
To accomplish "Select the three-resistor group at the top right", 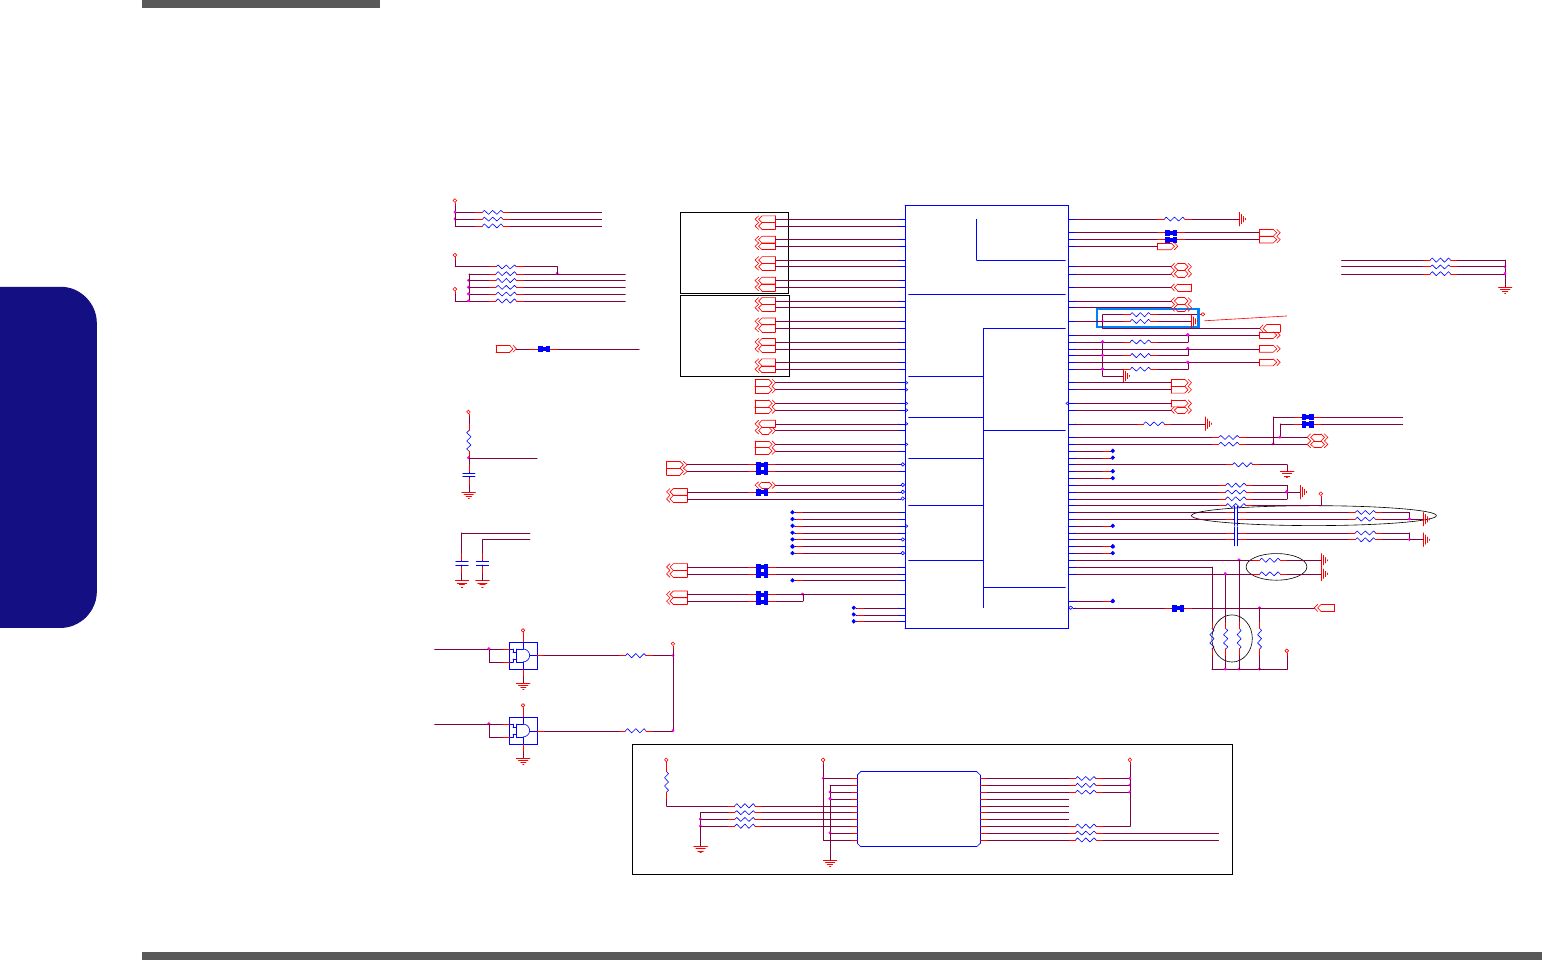I will click(x=1440, y=266).
